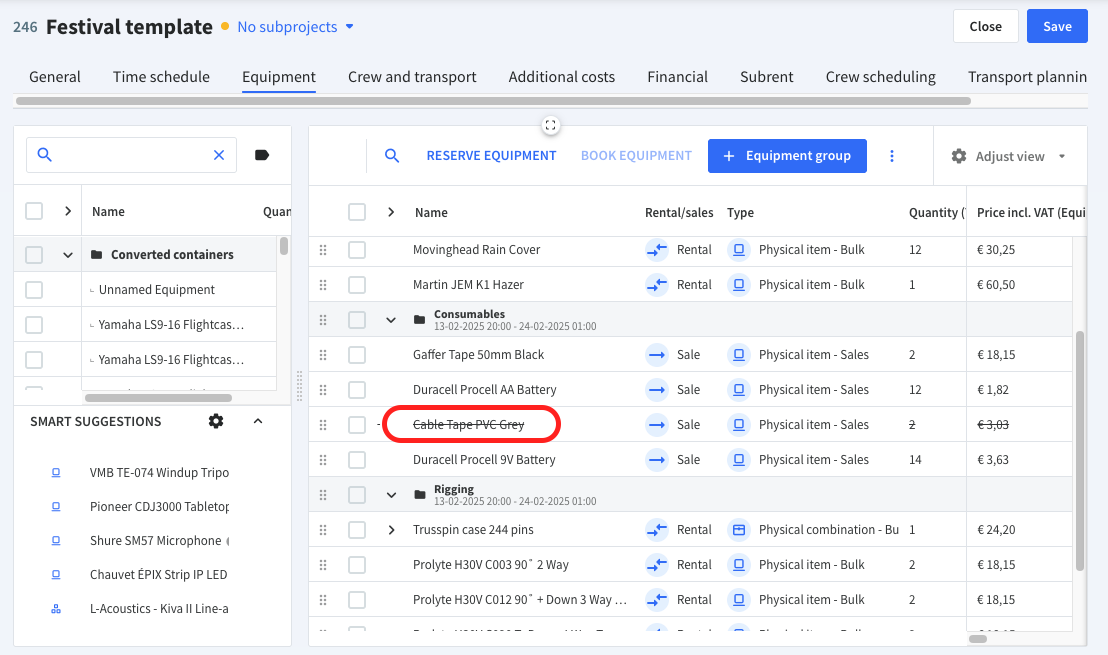The image size is (1108, 655).
Task: Open the Smart Suggestions settings gear
Action: (x=216, y=421)
